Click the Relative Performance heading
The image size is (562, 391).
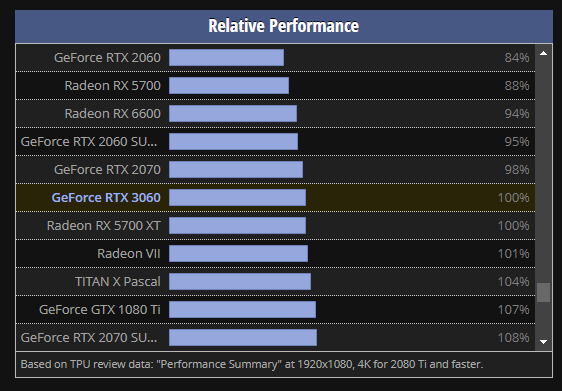tap(284, 26)
